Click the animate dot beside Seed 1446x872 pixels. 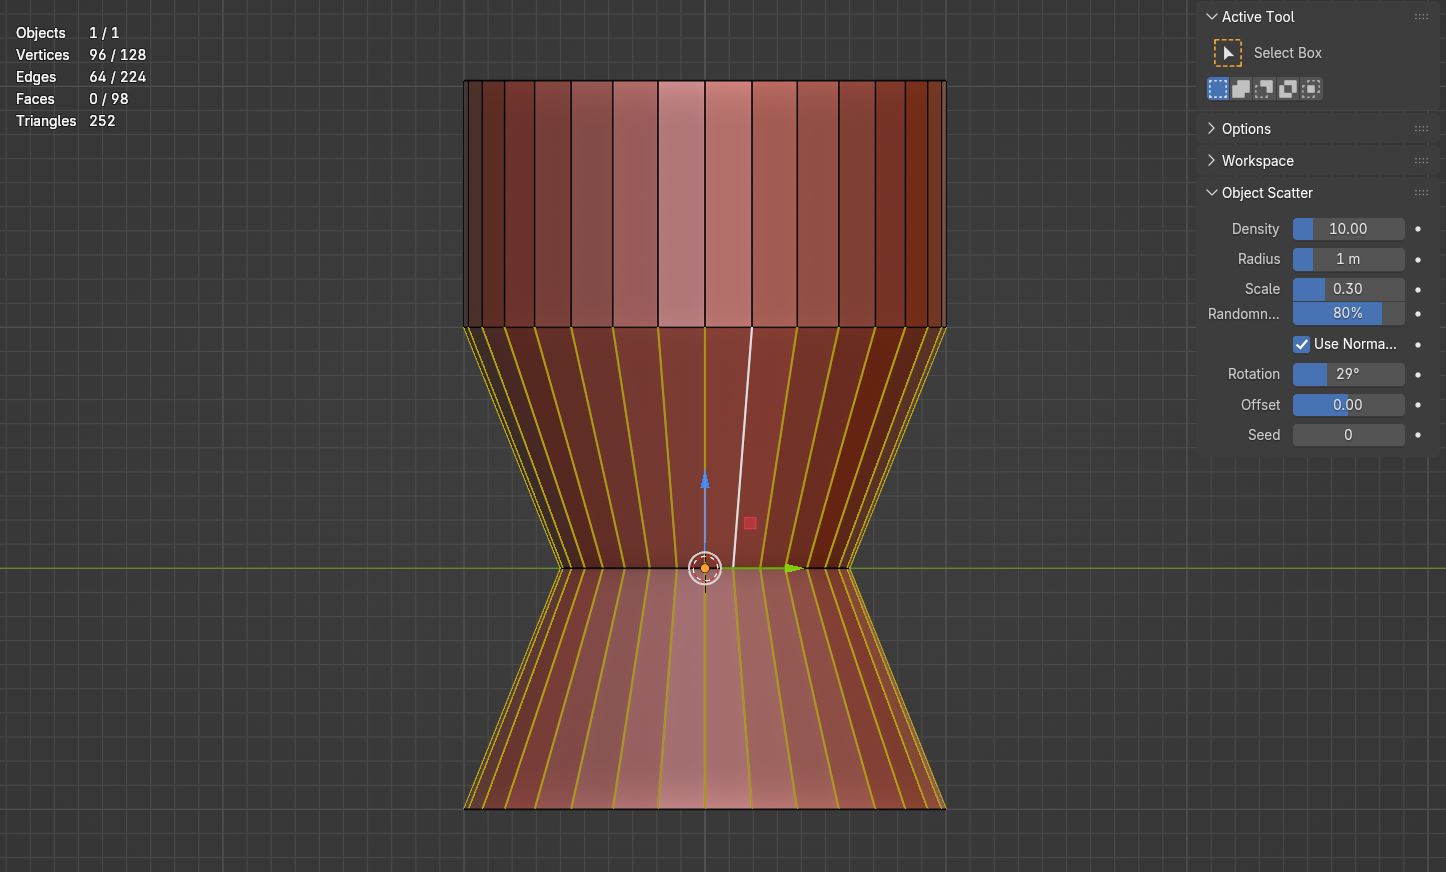tap(1417, 435)
